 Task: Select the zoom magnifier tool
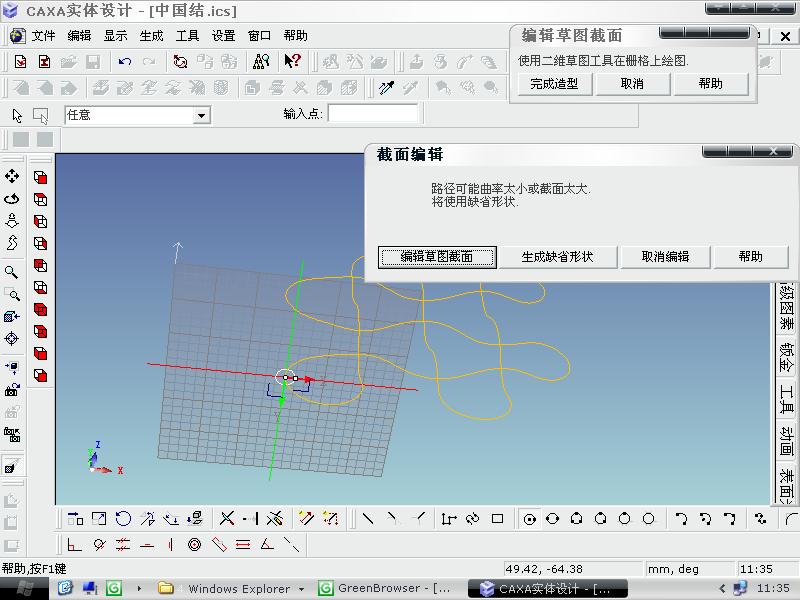(x=11, y=272)
